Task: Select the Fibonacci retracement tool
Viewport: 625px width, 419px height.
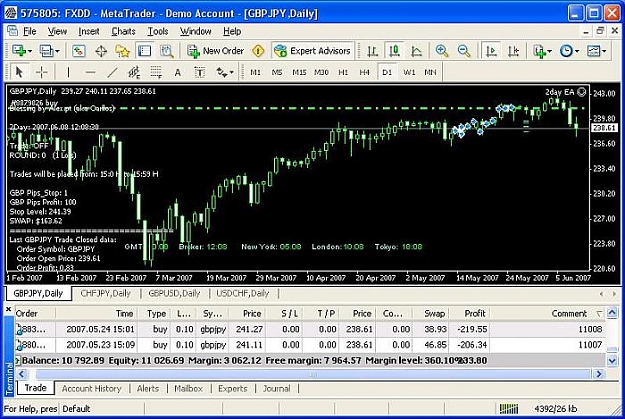Action: (156, 72)
